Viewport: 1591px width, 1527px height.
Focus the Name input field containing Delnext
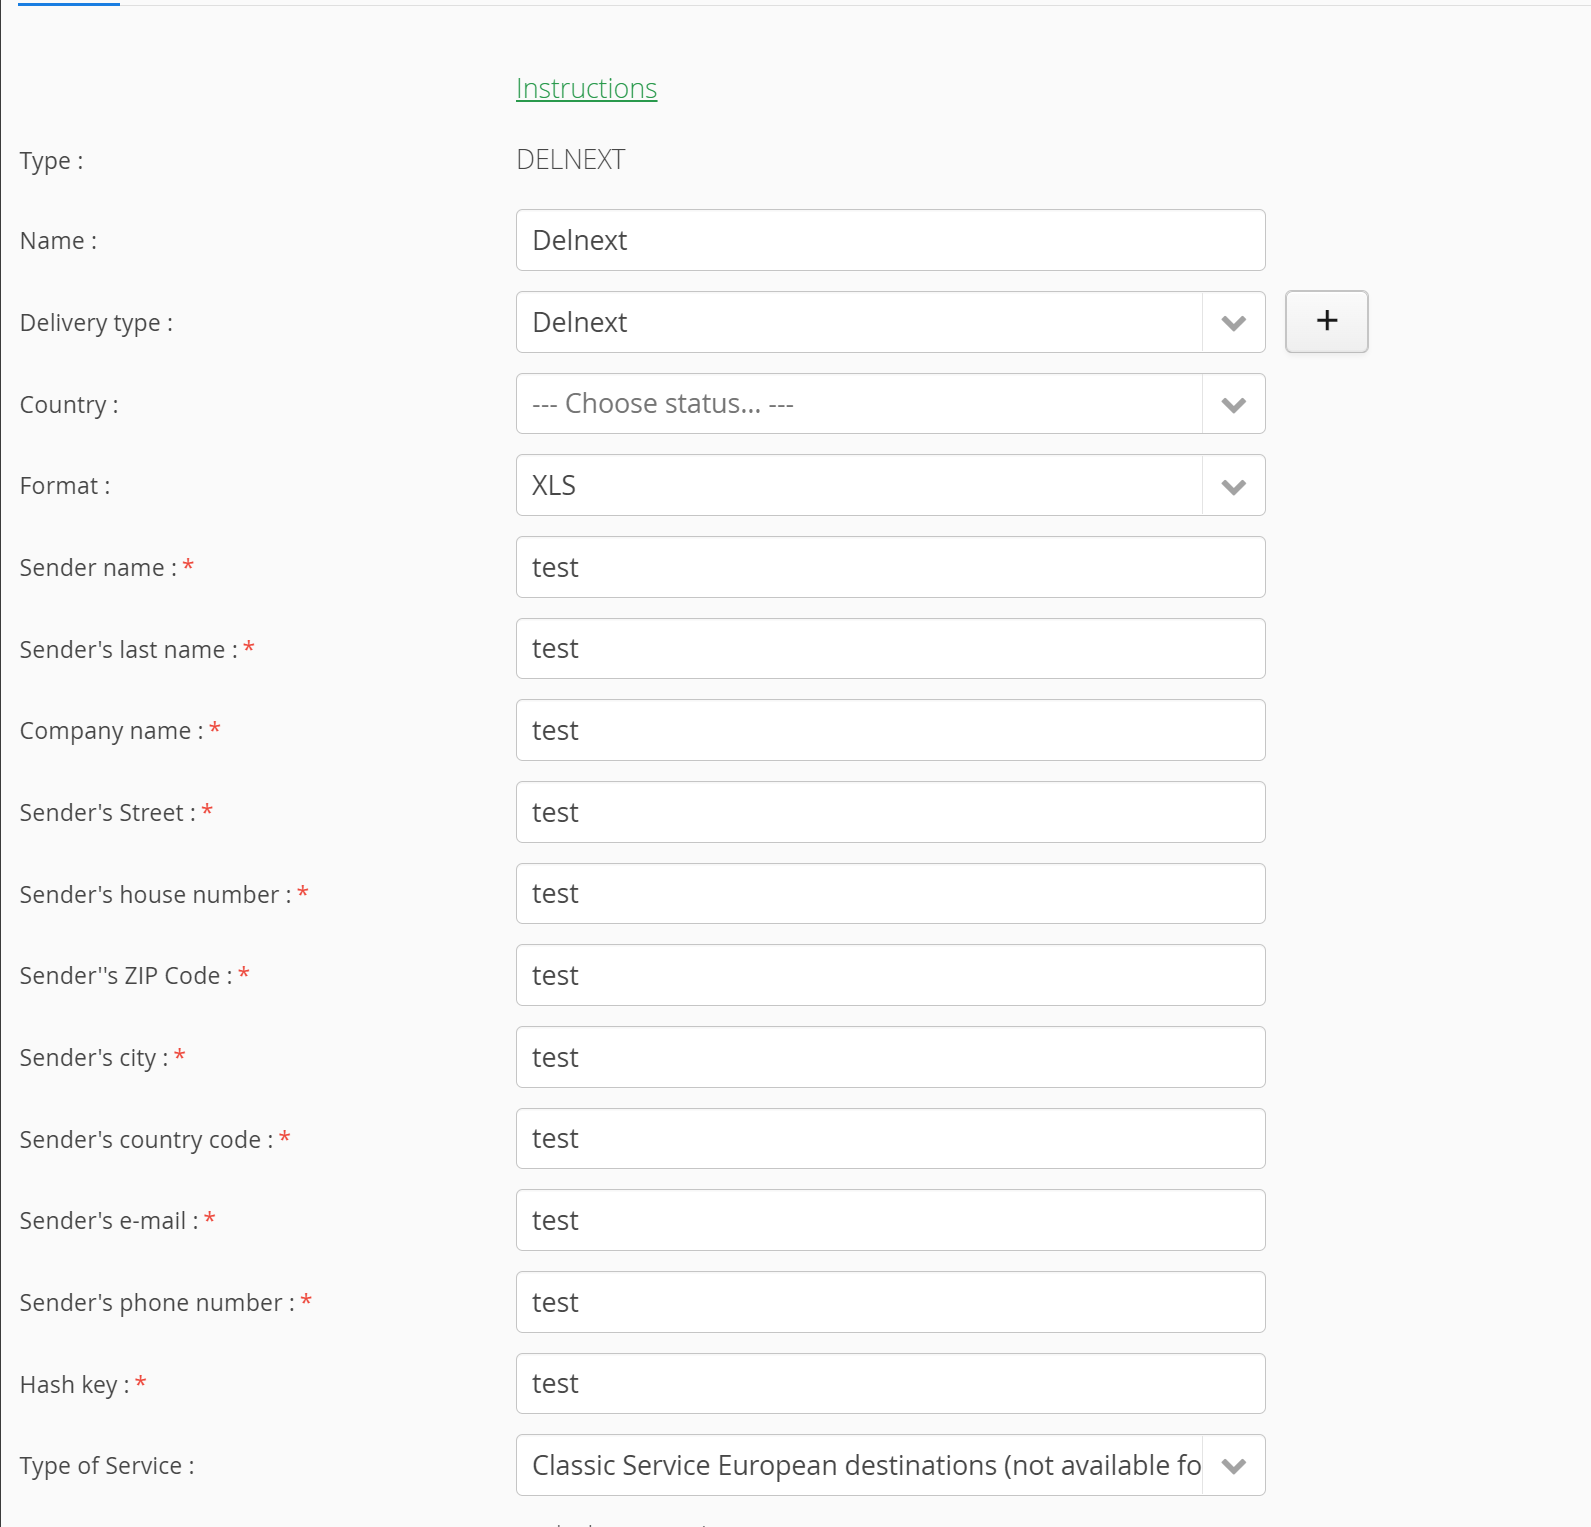pyautogui.click(x=890, y=240)
